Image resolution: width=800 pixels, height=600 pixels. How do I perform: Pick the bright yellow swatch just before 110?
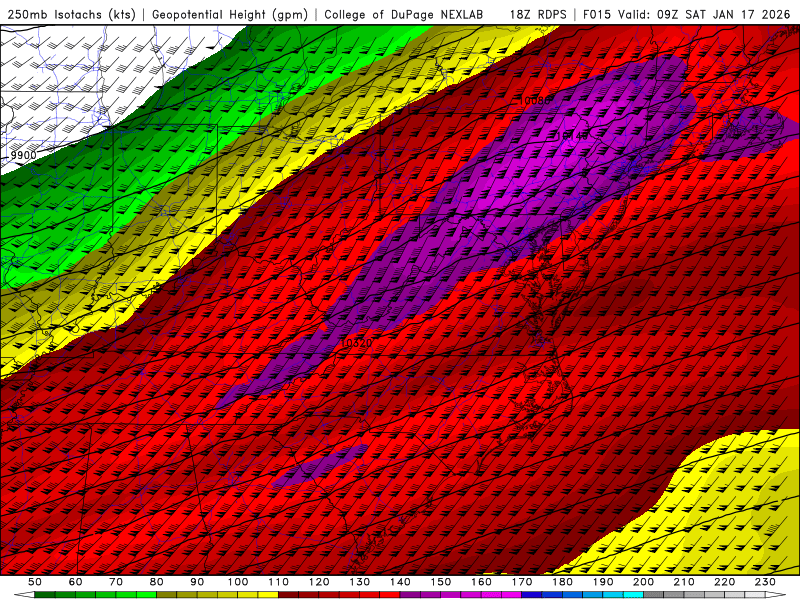pos(268,595)
